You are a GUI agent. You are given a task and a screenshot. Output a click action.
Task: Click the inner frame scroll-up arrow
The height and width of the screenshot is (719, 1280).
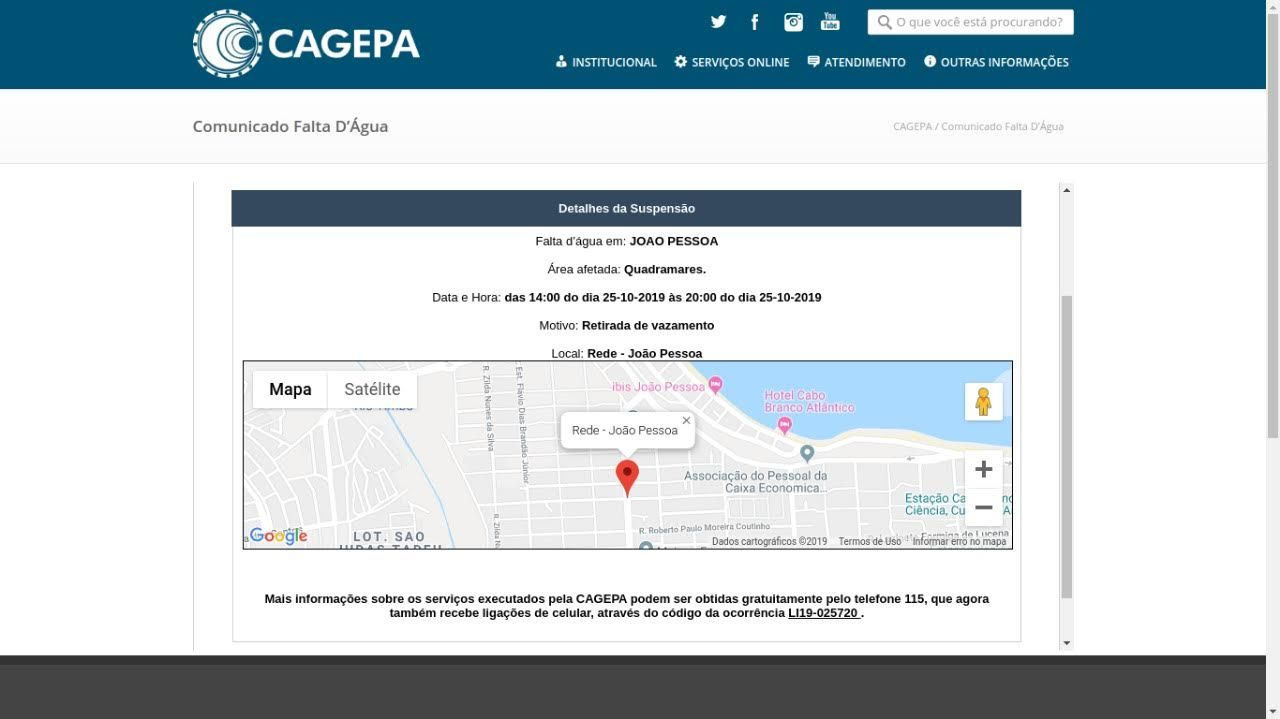click(x=1066, y=190)
